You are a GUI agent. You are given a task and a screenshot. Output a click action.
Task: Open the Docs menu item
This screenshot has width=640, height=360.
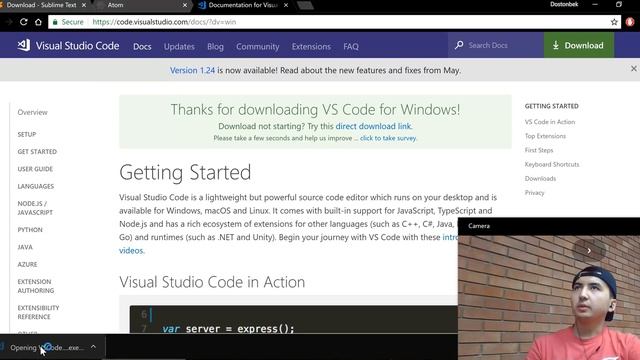click(x=142, y=47)
